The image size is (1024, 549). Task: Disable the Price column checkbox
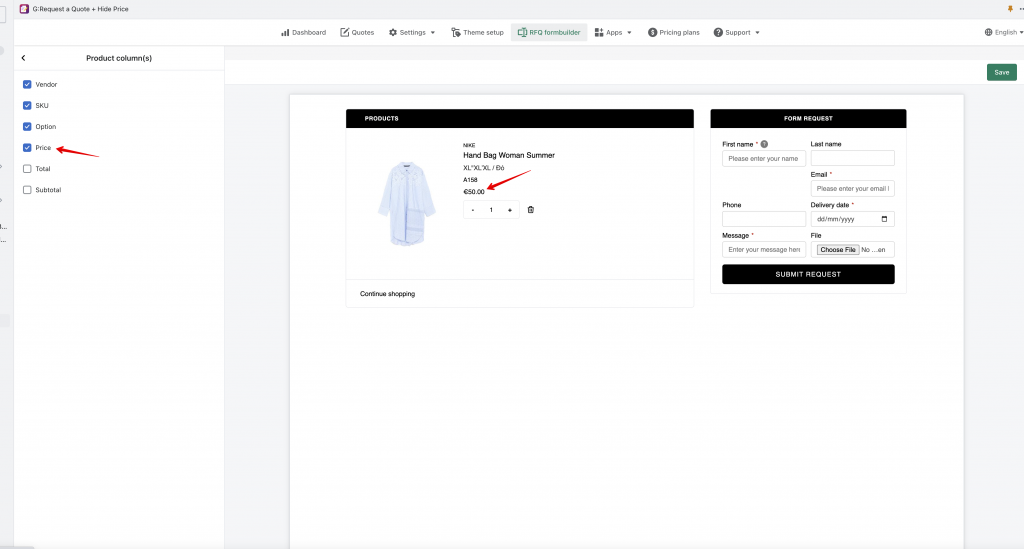click(27, 148)
